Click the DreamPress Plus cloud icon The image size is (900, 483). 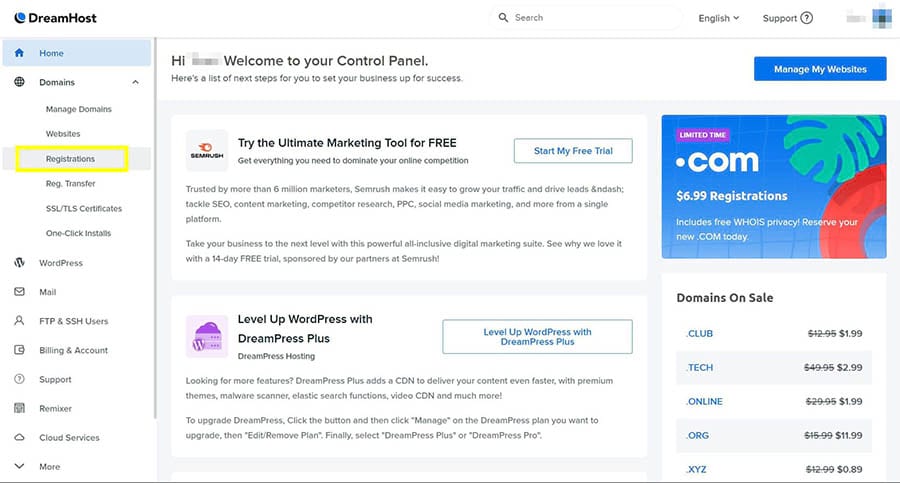[x=207, y=337]
